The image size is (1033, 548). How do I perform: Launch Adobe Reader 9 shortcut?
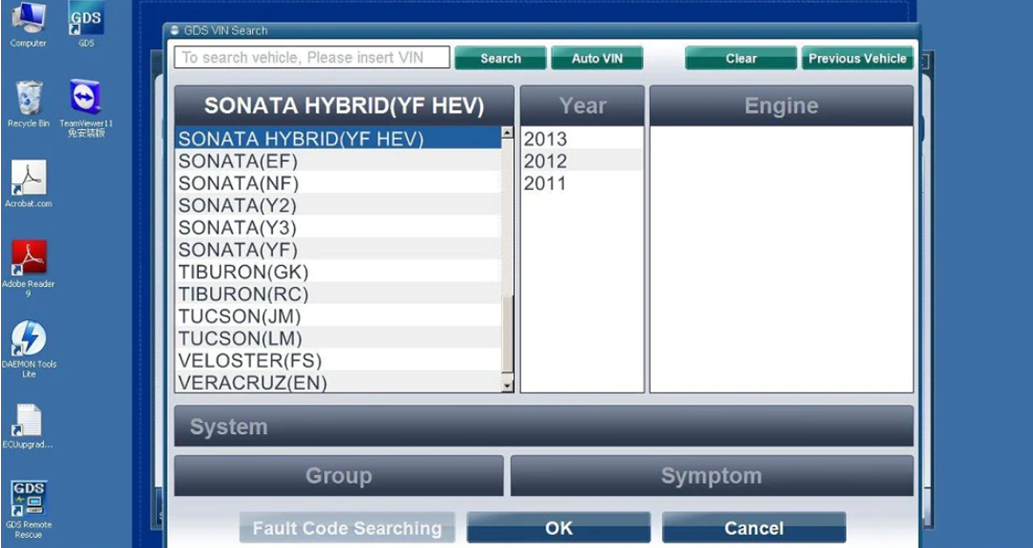[28, 269]
